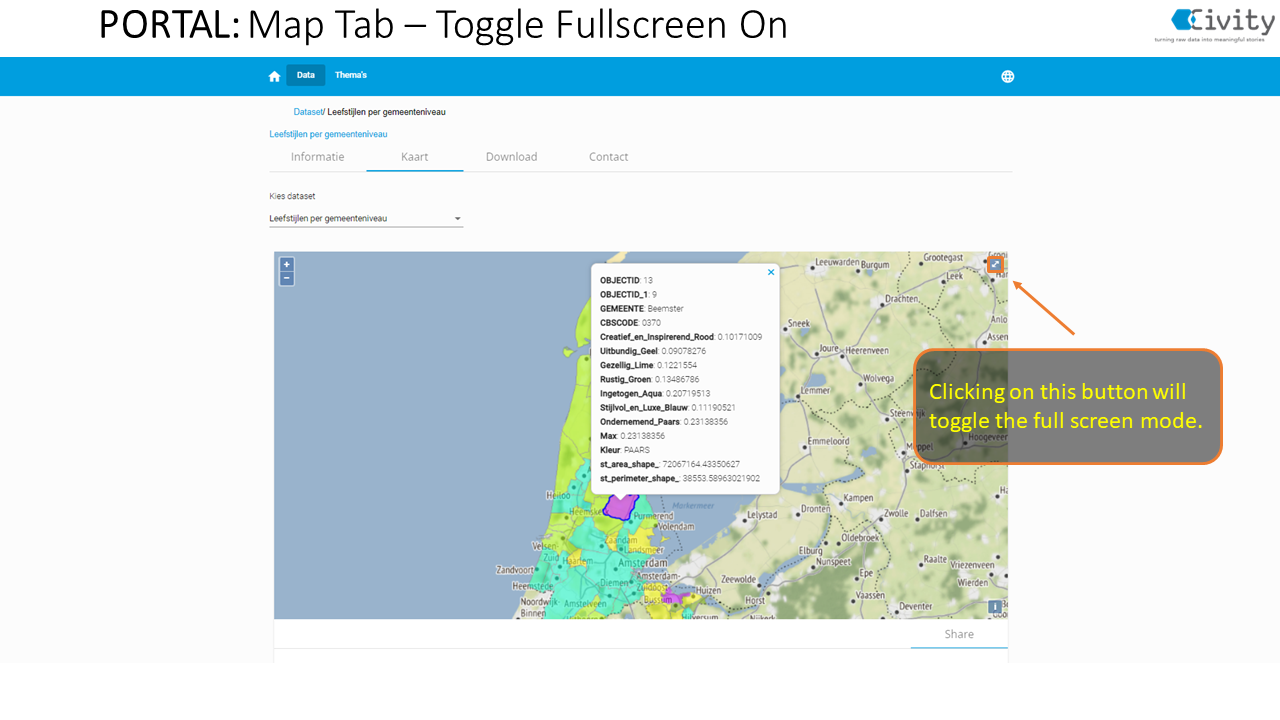Screen dimensions: 1280x720
Task: Click the Zandvoort label on the map
Action: [x=516, y=570]
